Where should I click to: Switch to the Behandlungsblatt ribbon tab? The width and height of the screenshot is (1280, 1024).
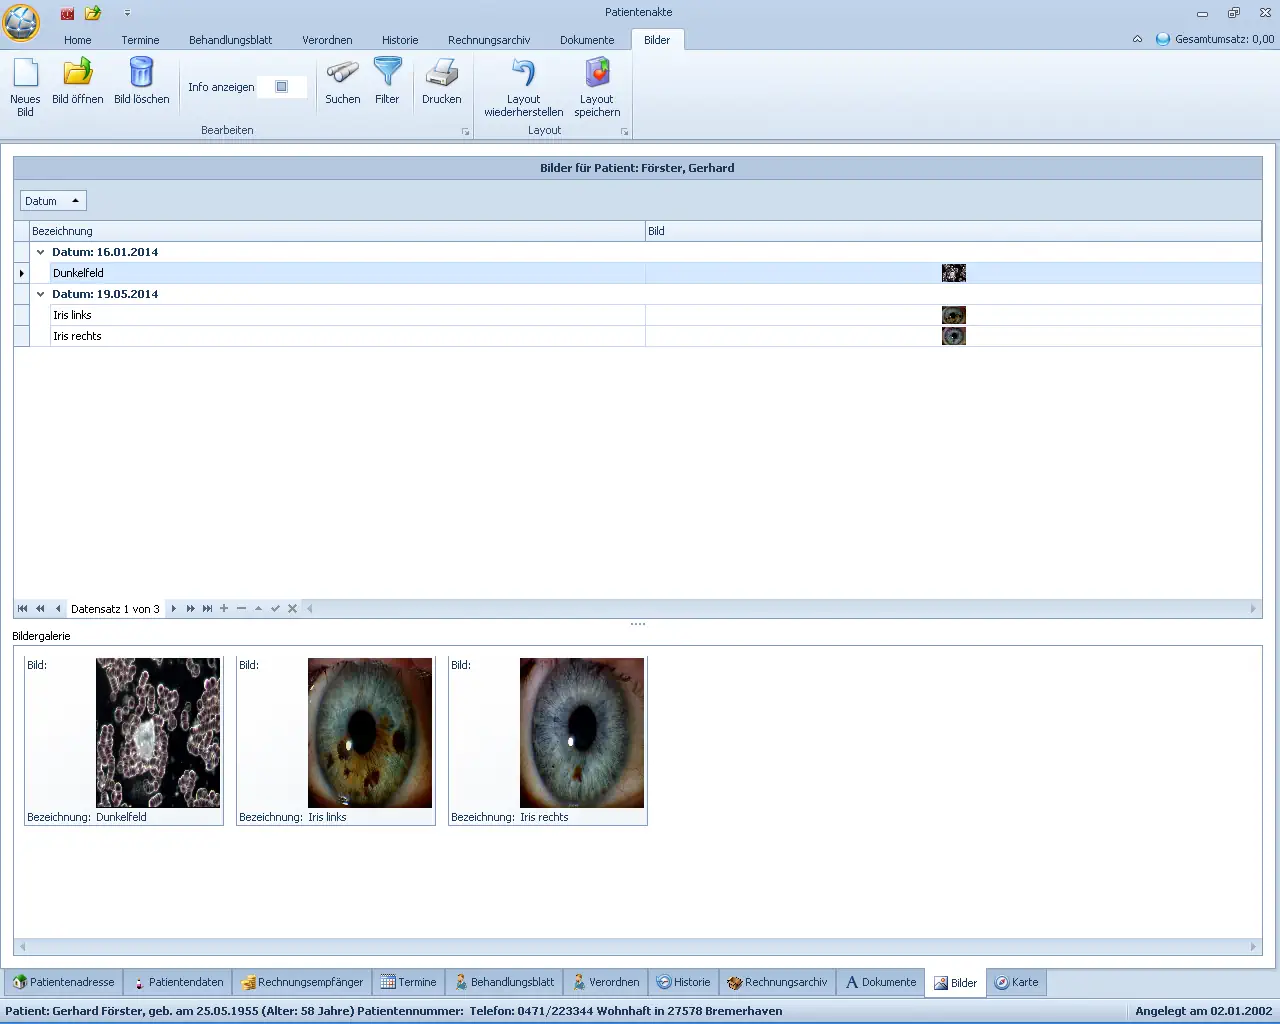230,40
